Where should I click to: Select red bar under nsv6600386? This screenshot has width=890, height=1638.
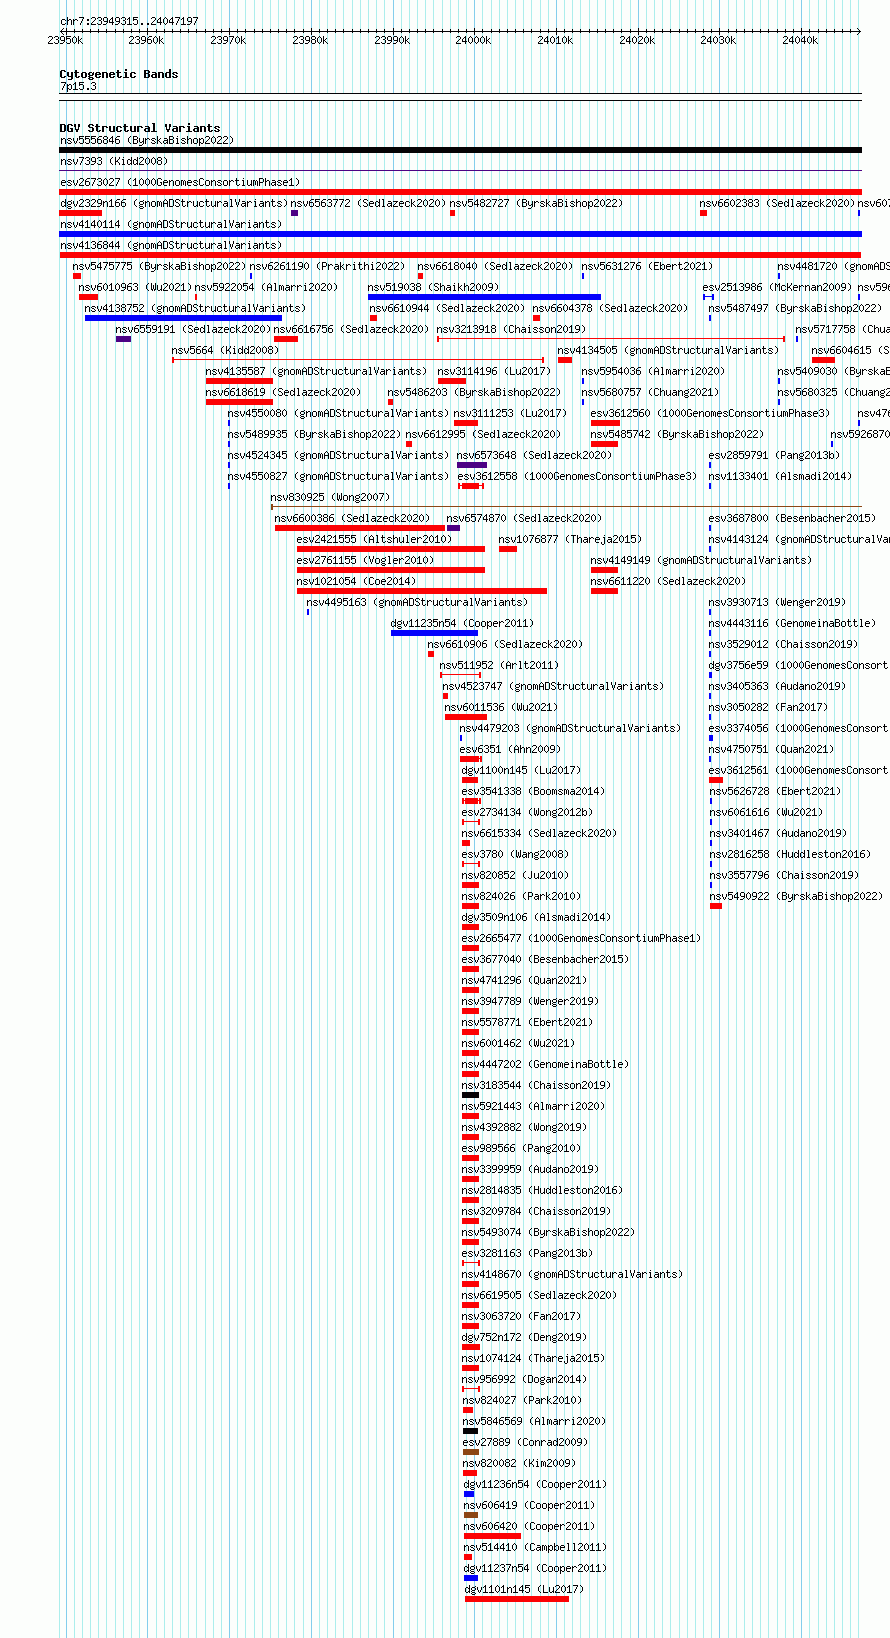tap(360, 528)
